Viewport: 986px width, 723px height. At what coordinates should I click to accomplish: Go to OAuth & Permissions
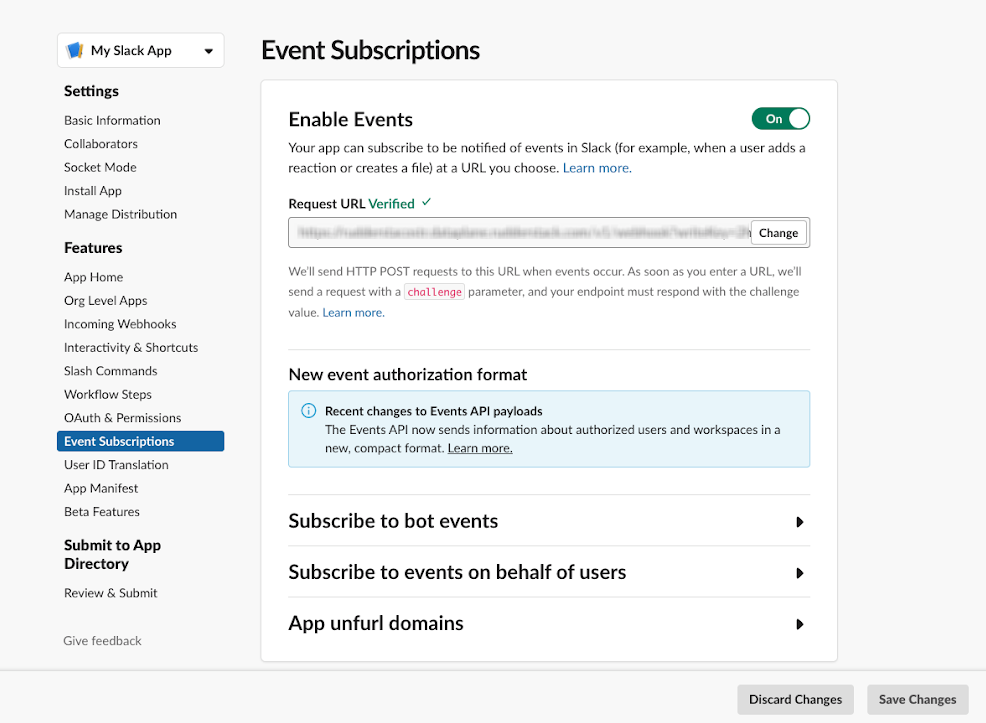[x=122, y=418]
